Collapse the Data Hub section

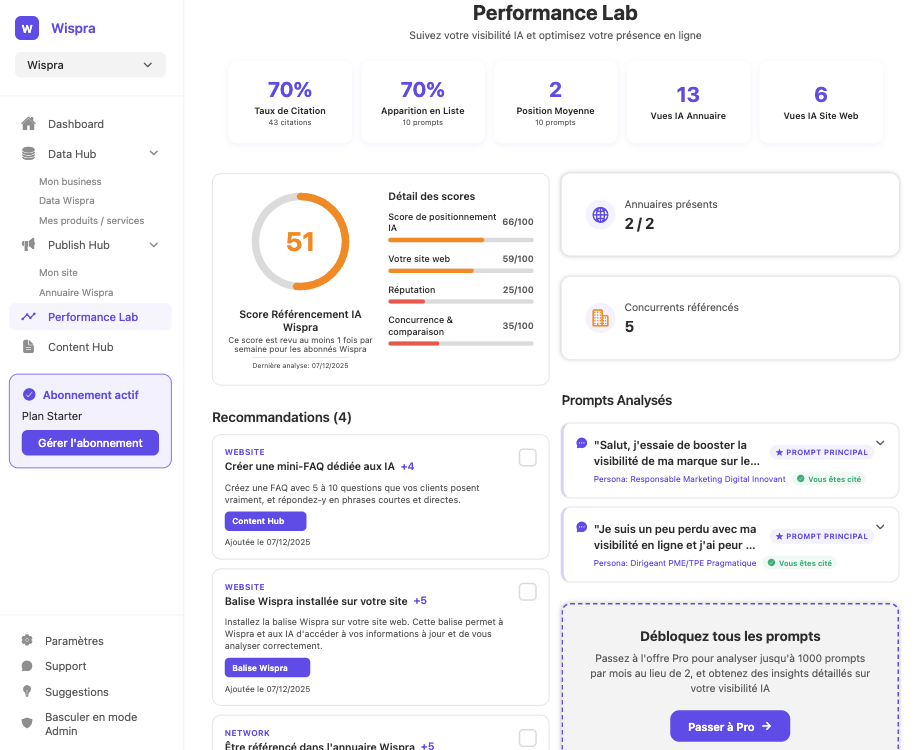pyautogui.click(x=154, y=153)
